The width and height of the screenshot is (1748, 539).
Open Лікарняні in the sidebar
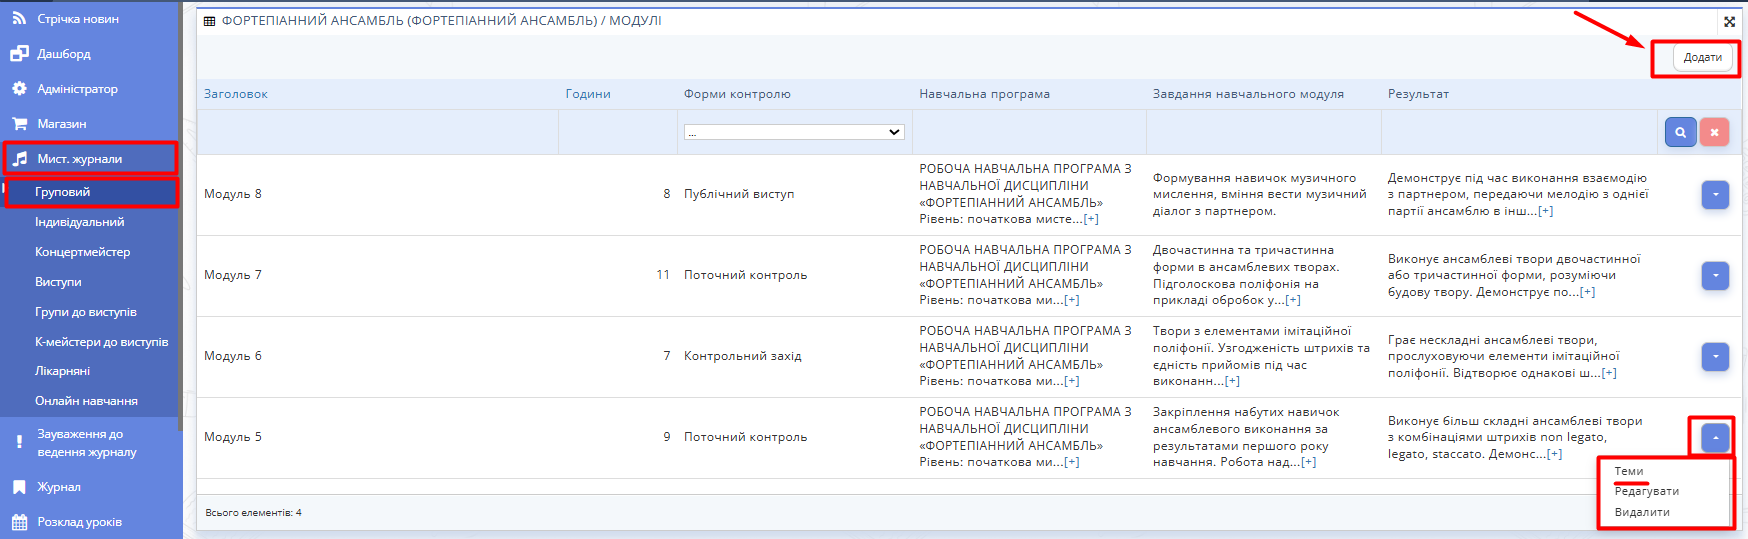pyautogui.click(x=62, y=371)
